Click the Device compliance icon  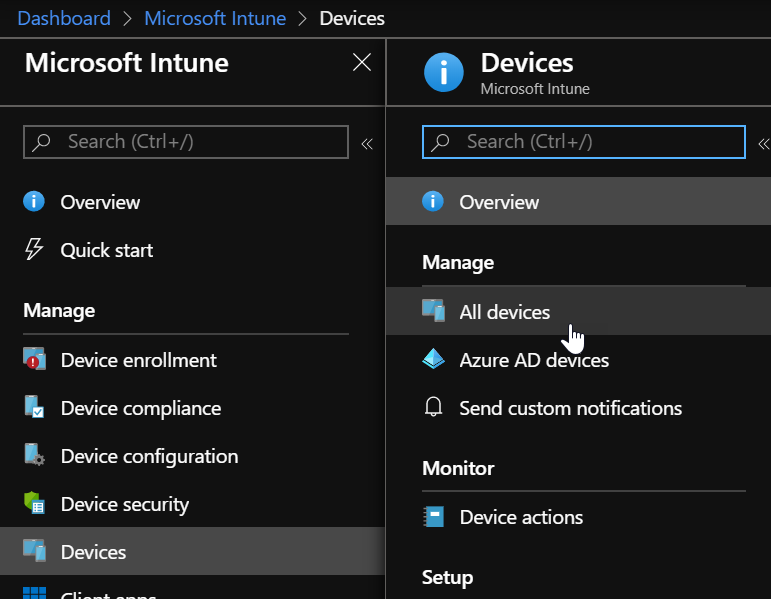point(34,408)
